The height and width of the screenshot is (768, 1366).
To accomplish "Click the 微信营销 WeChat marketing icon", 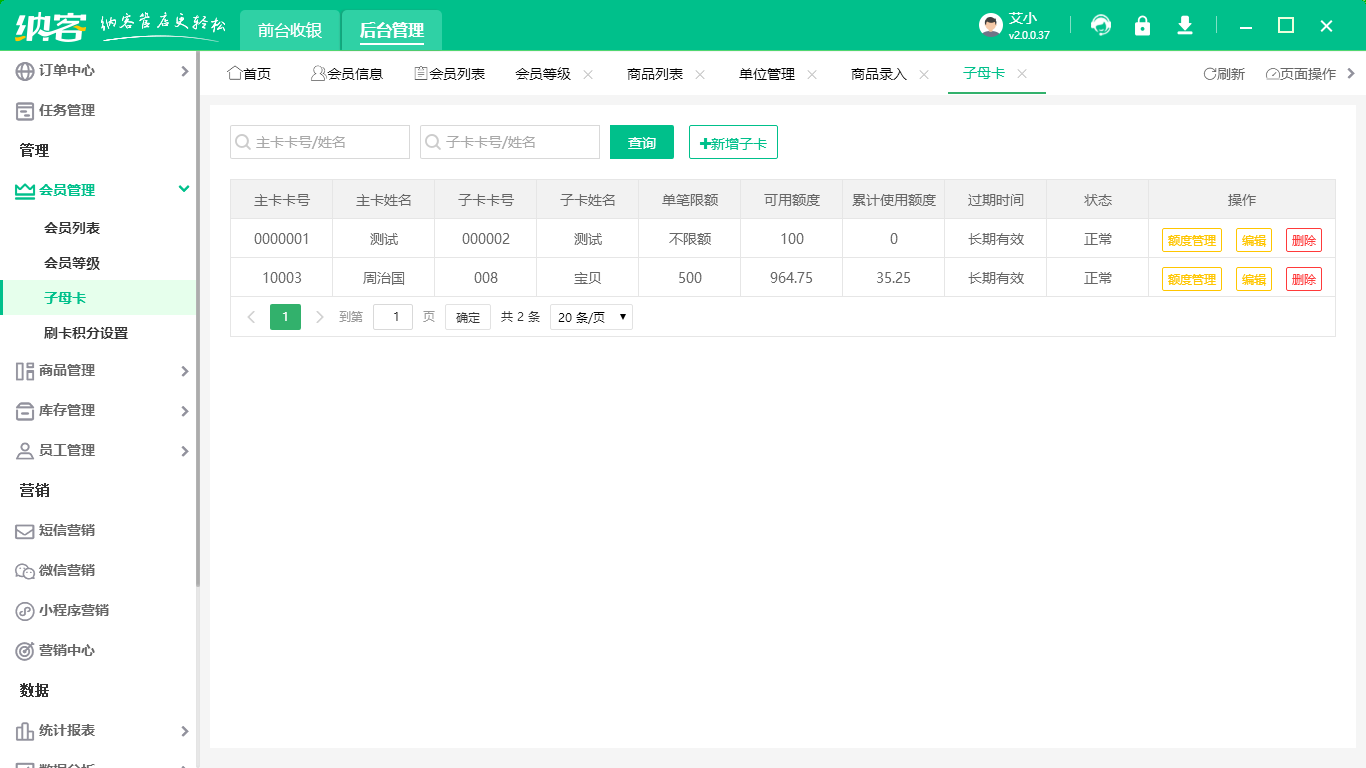I will point(24,570).
